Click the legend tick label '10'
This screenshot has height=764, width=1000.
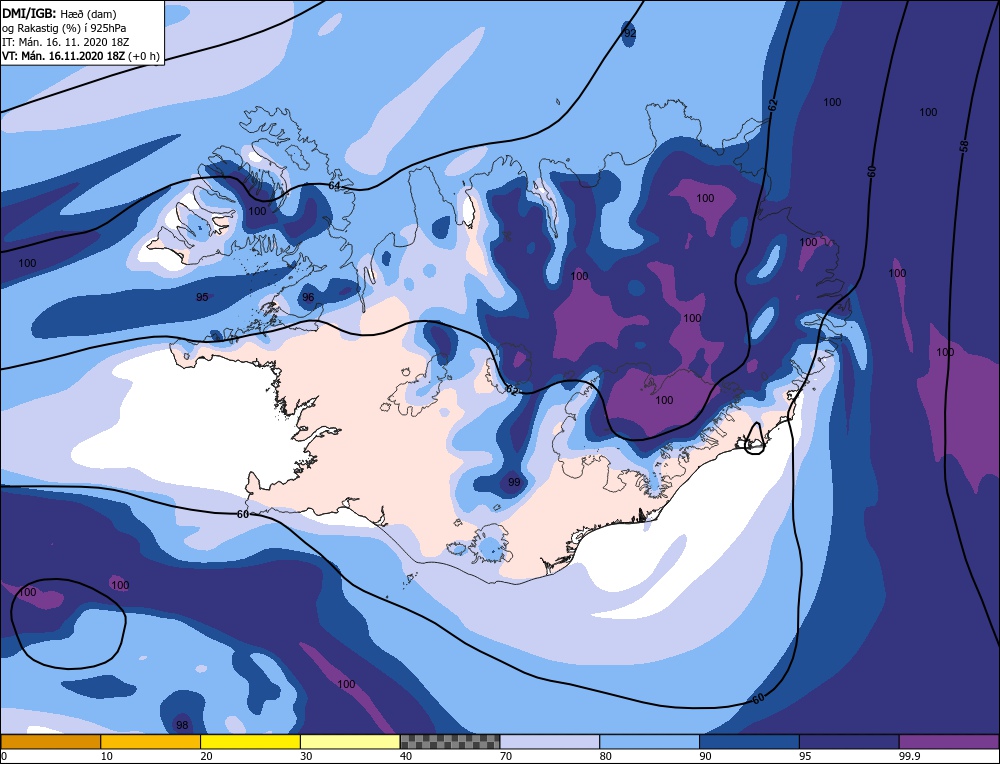(106, 756)
